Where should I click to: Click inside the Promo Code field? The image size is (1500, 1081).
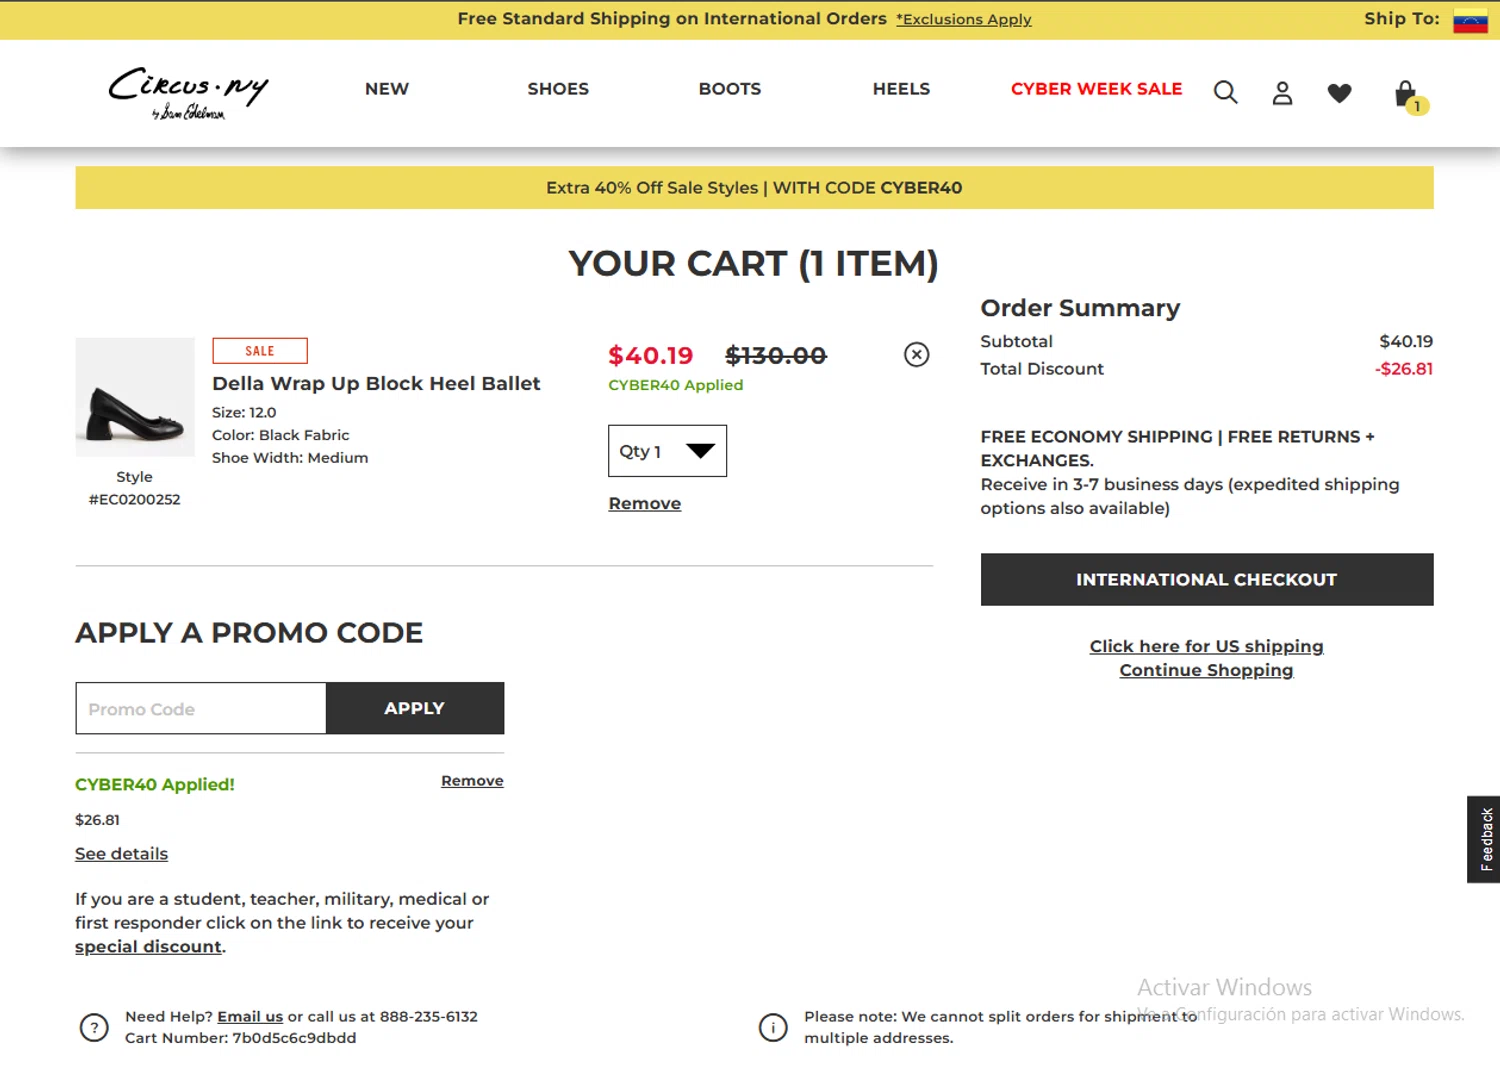coord(201,709)
